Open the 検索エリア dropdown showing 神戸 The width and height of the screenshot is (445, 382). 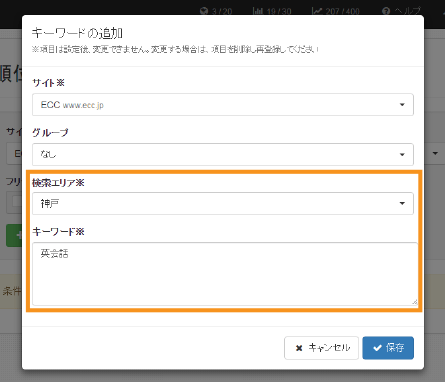pos(223,203)
